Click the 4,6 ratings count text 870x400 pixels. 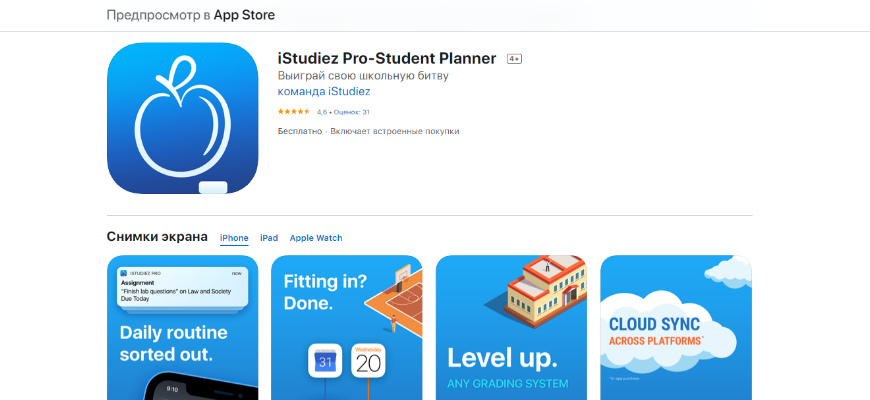coord(343,112)
